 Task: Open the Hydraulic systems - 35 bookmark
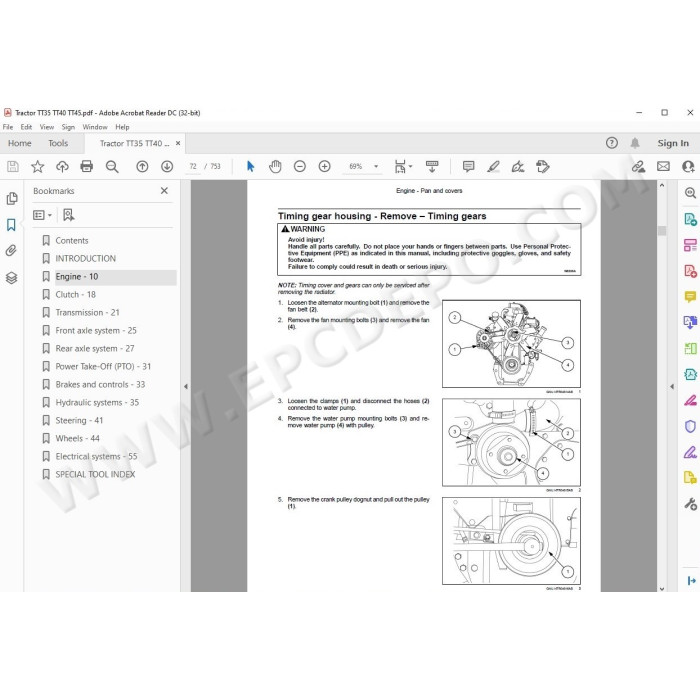(97, 403)
